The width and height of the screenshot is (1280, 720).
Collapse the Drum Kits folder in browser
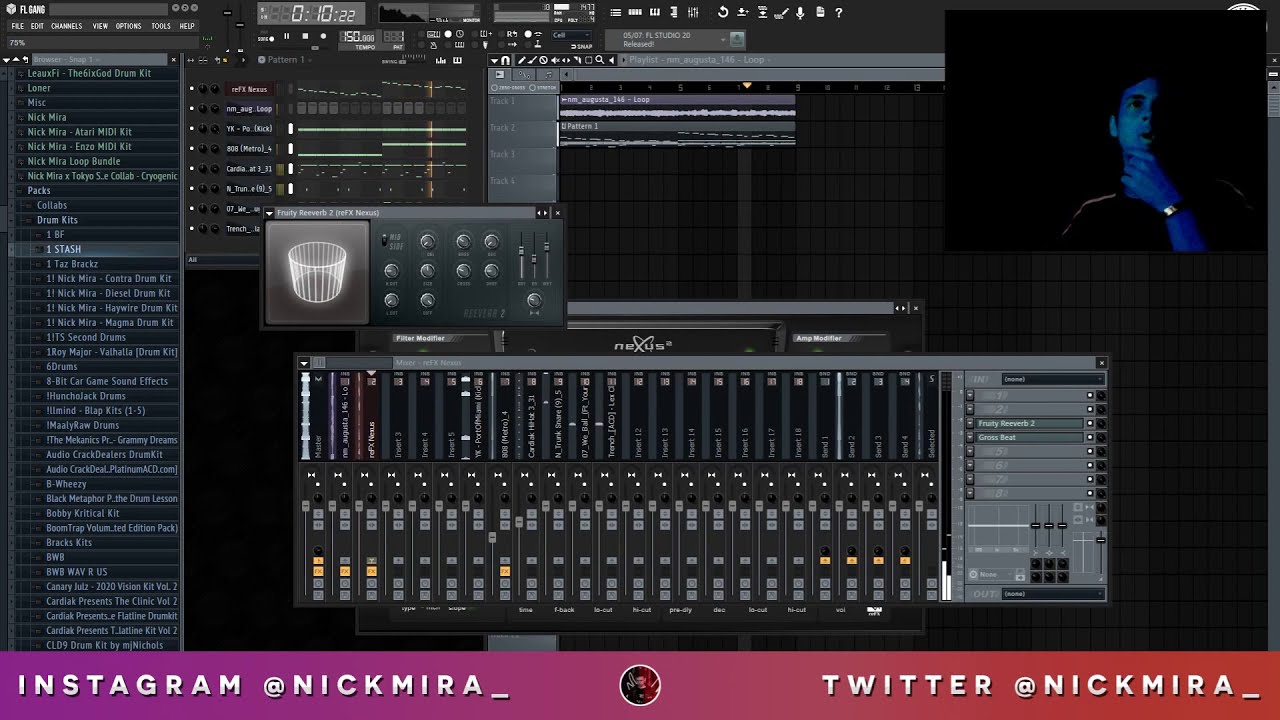[x=57, y=220]
